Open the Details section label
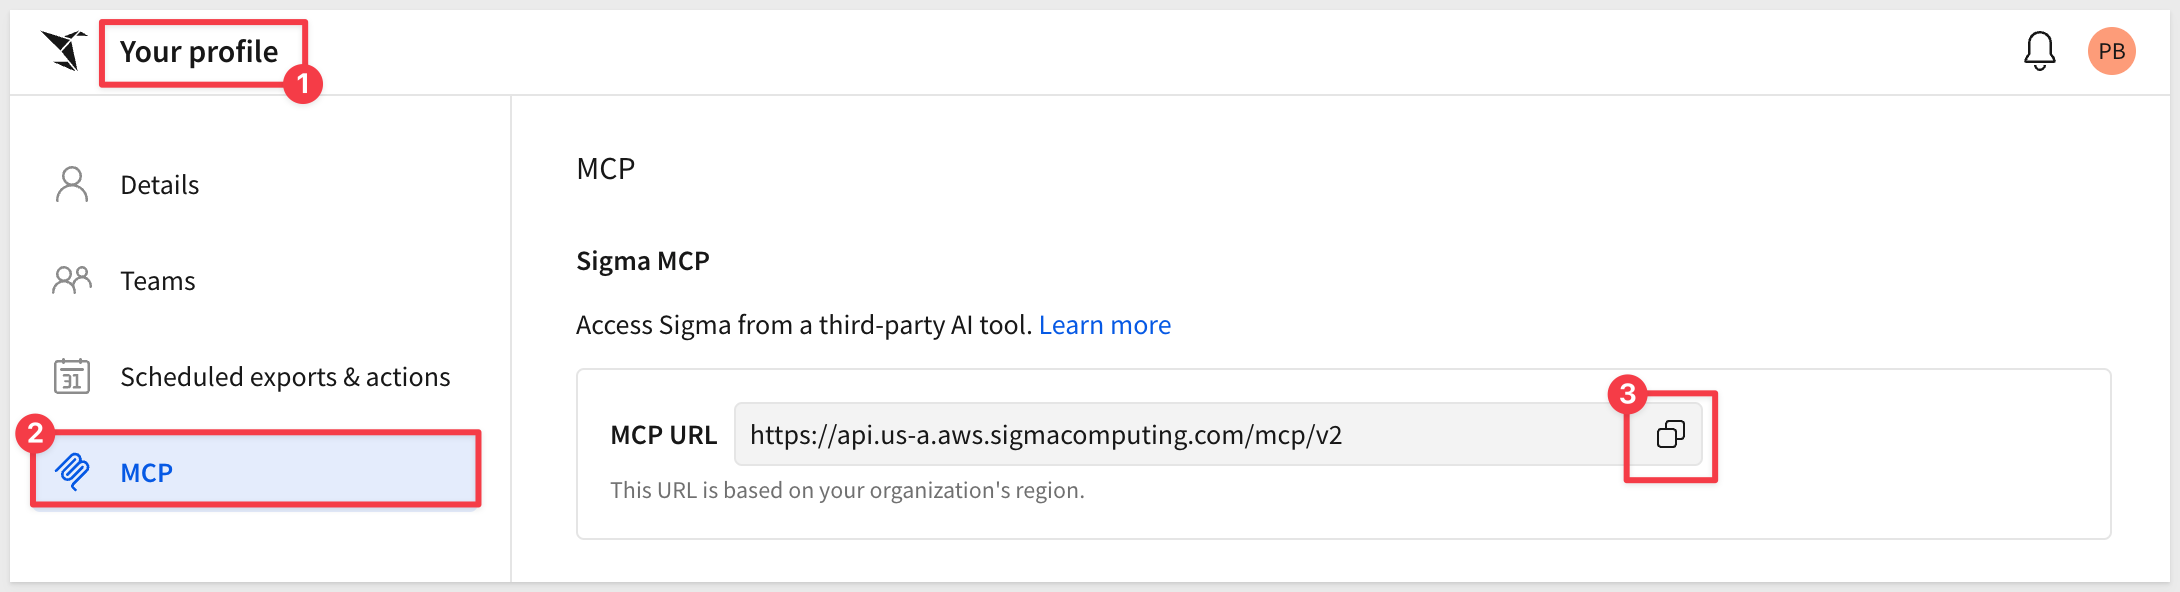 tap(160, 185)
